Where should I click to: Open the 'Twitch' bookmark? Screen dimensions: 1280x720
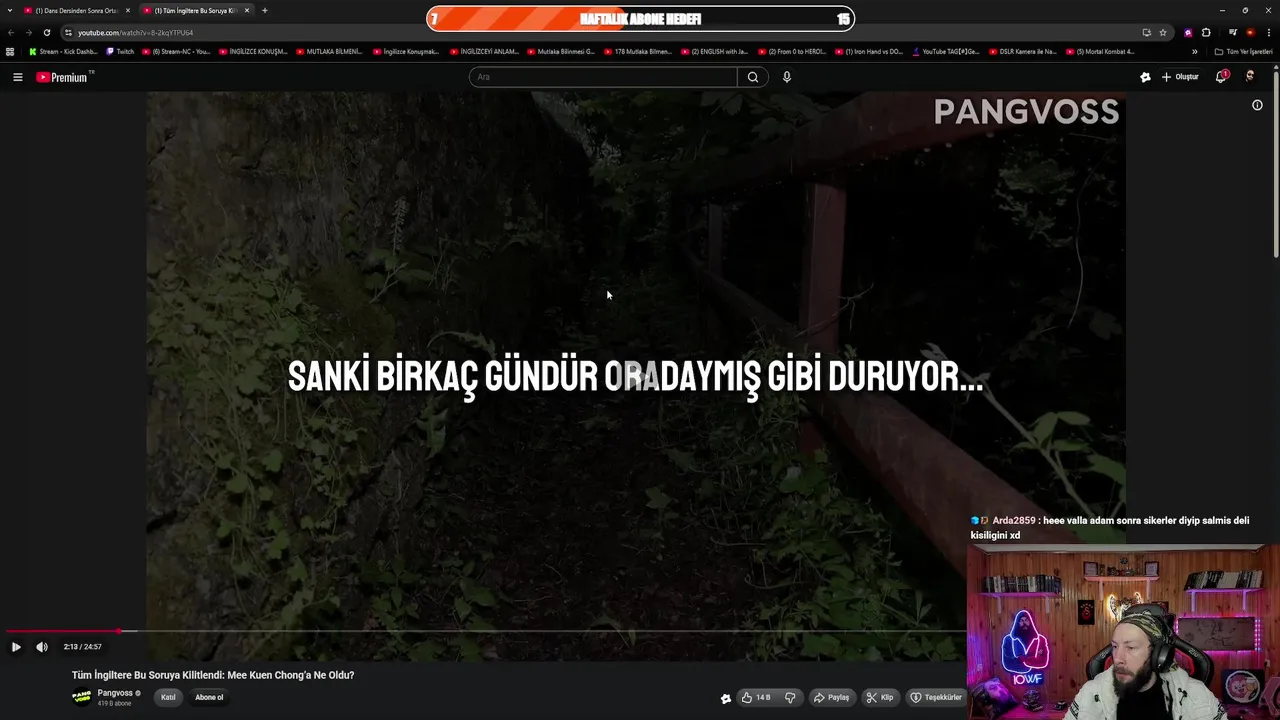point(120,51)
